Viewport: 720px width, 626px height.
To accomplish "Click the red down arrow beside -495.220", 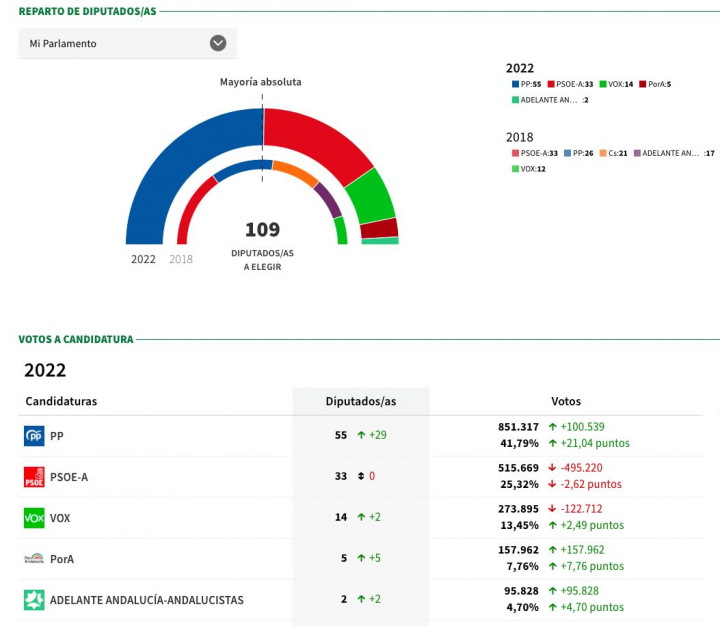I will pyautogui.click(x=552, y=468).
